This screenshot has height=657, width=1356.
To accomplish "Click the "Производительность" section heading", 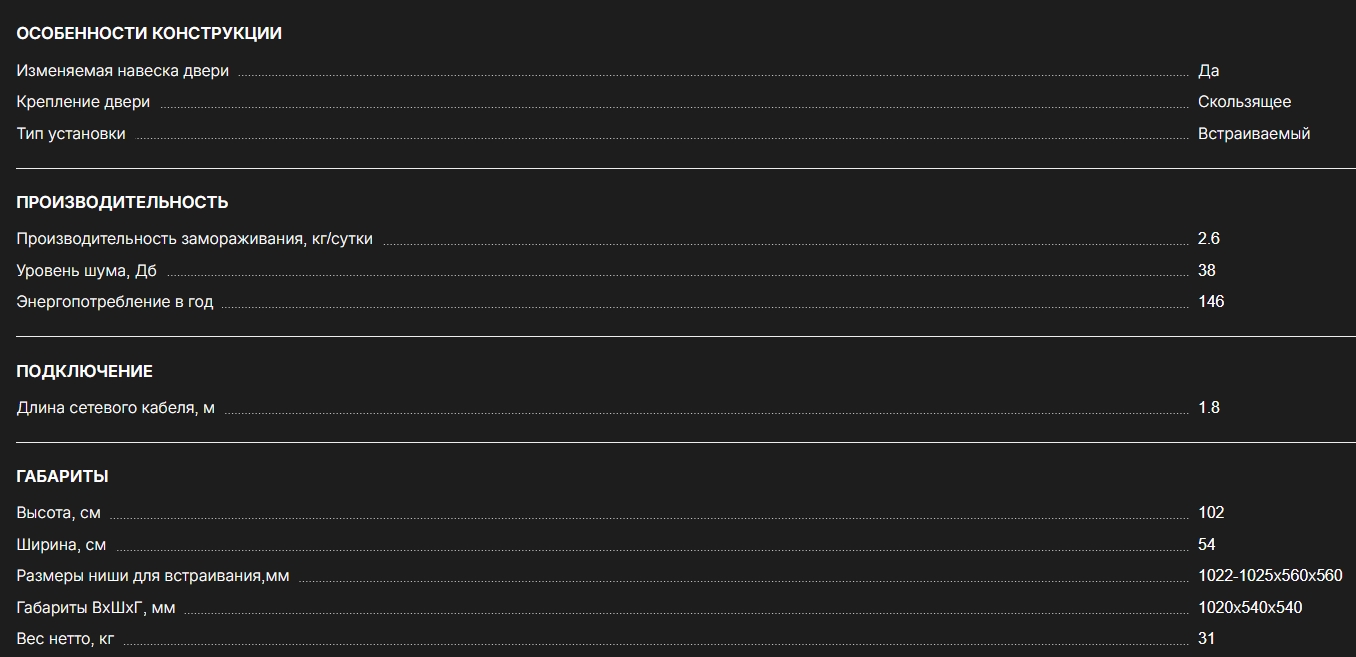I will pyautogui.click(x=122, y=202).
